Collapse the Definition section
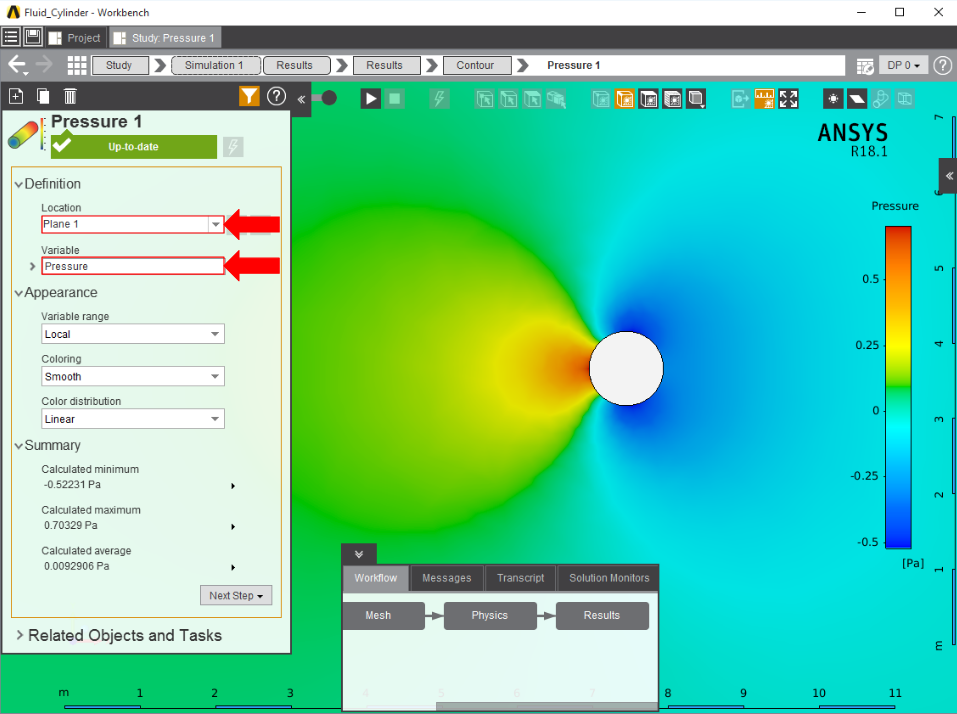Image resolution: width=957 pixels, height=714 pixels. coord(19,184)
